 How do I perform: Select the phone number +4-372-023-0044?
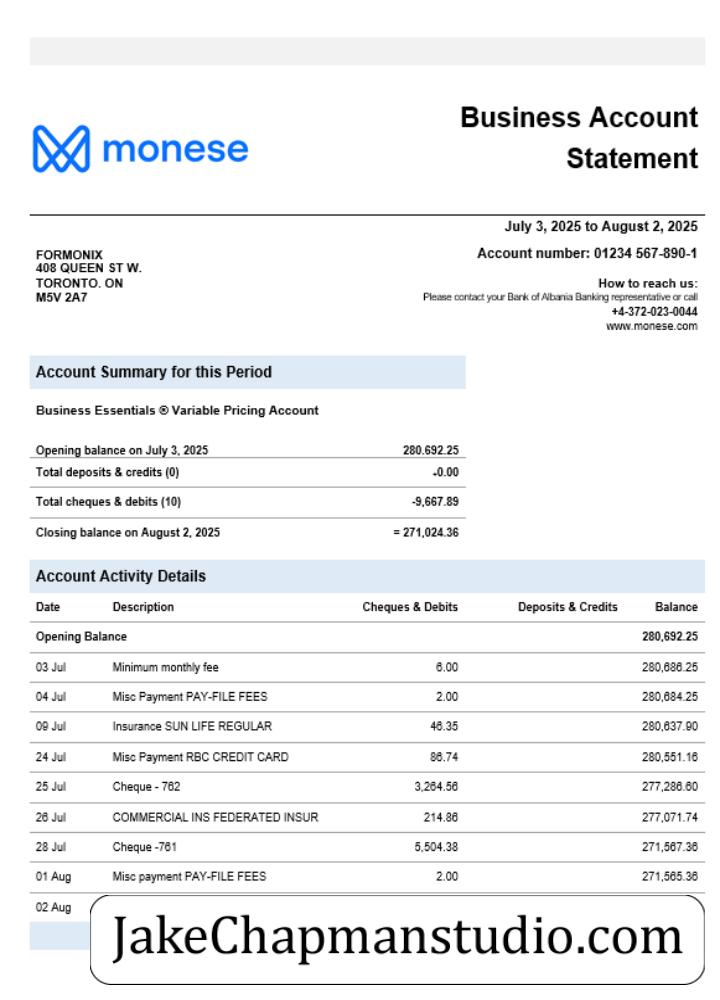tap(654, 312)
